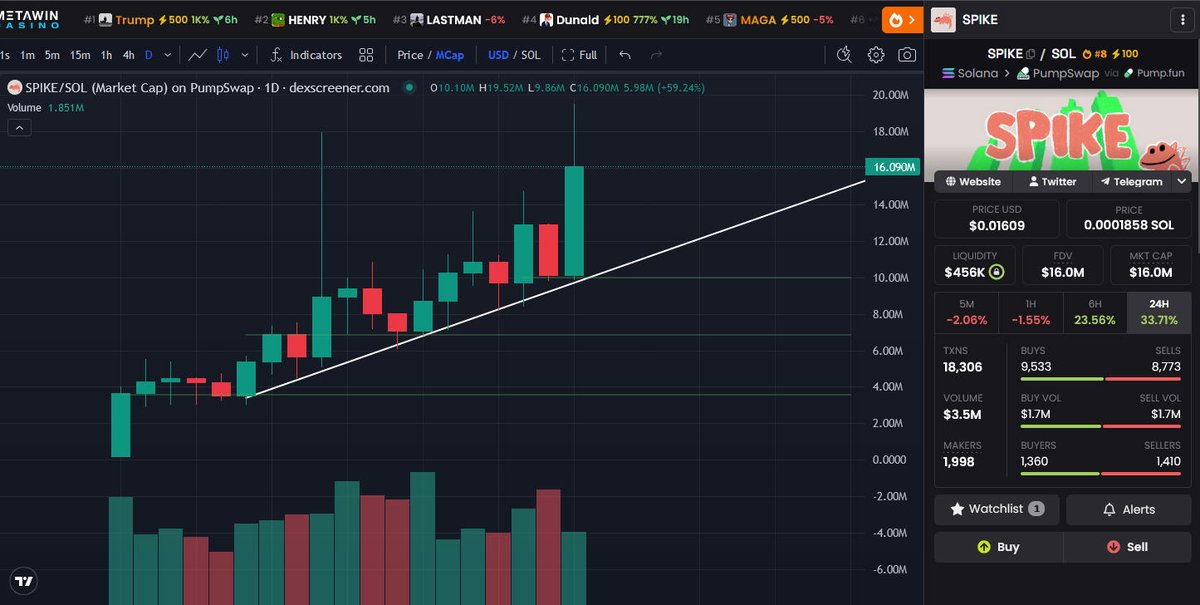Viewport: 1200px width, 605px height.
Task: Select the D daily timeframe
Action: pos(149,55)
